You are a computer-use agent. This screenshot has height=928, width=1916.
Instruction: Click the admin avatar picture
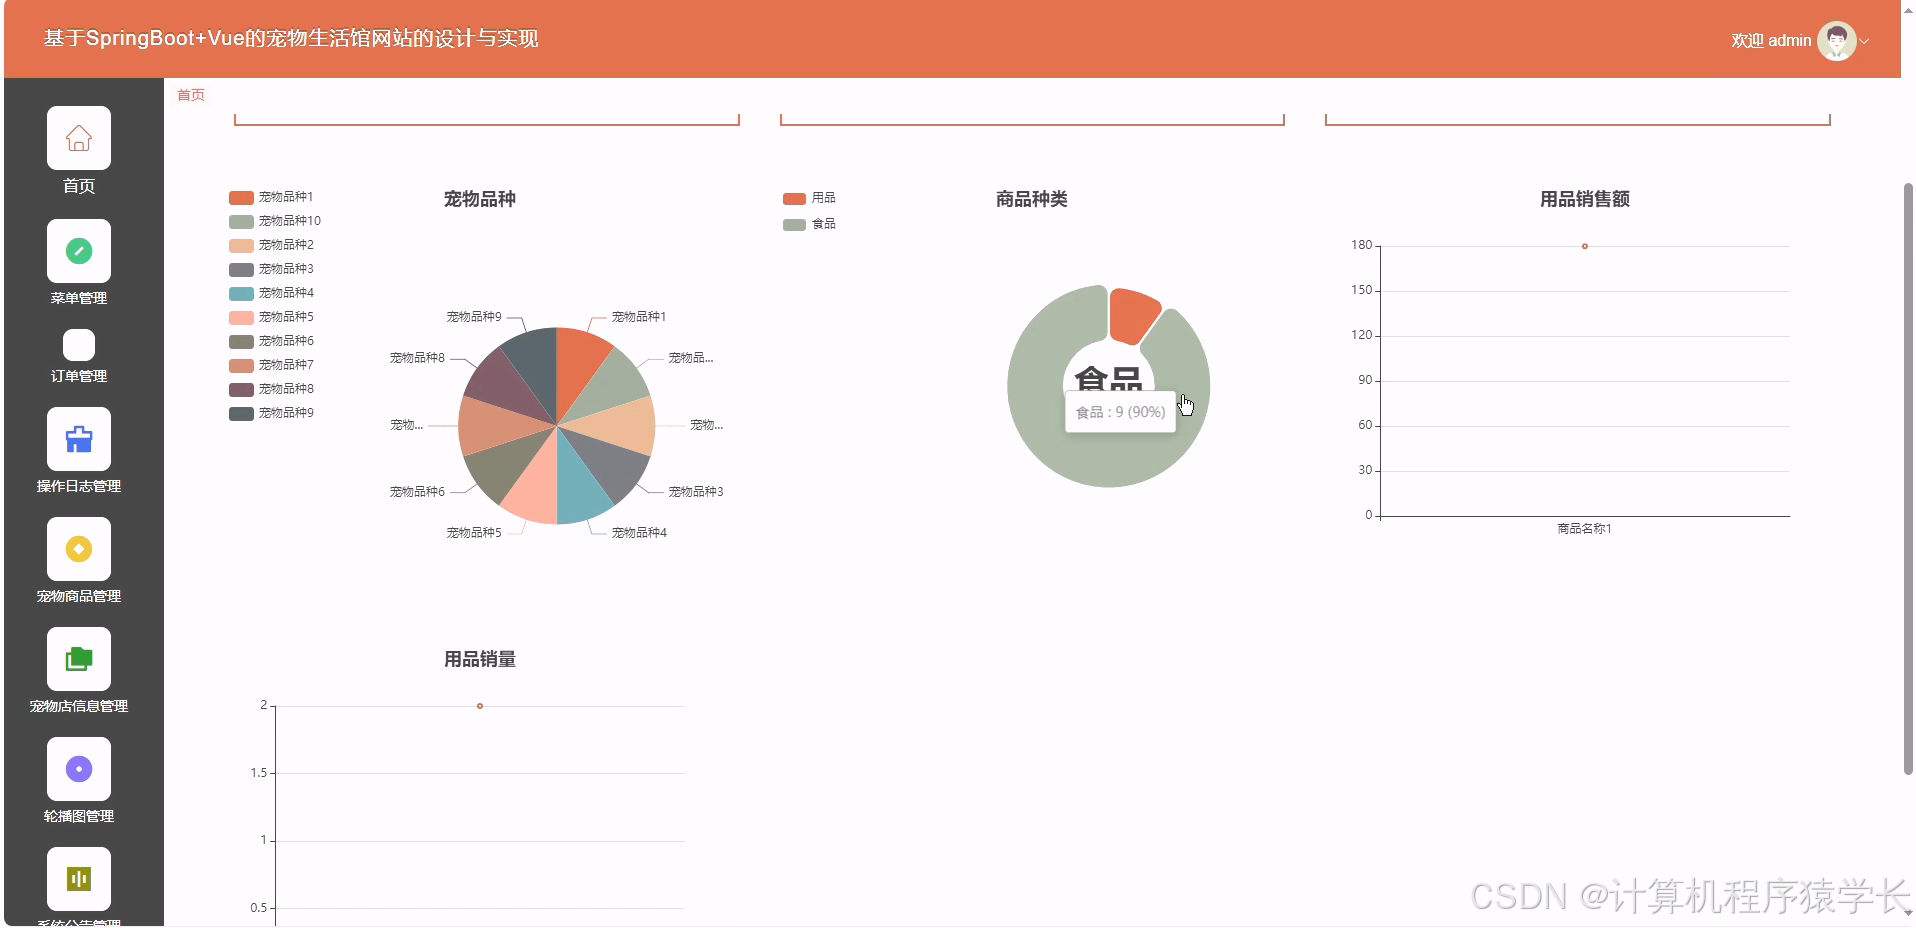tap(1836, 41)
